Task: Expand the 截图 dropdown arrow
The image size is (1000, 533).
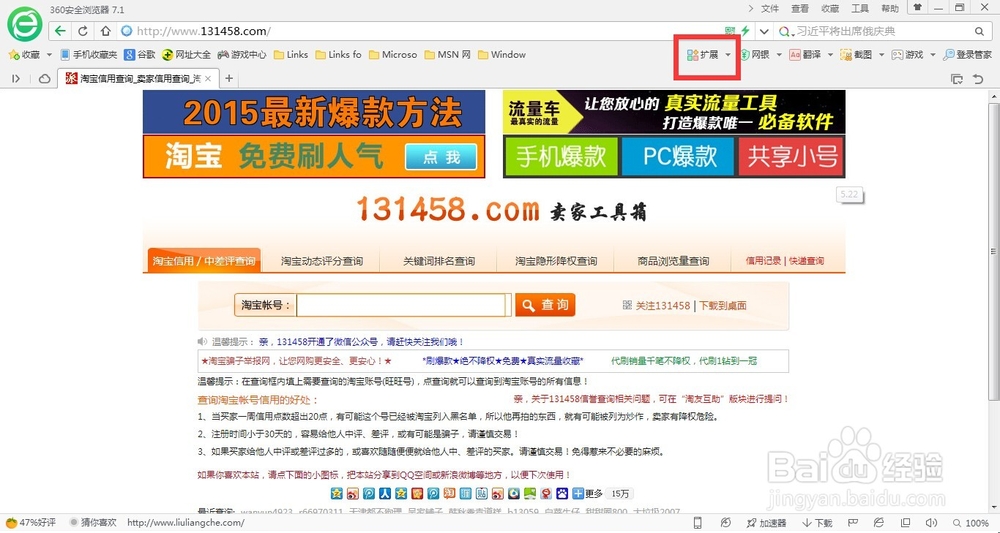Action: pos(881,55)
